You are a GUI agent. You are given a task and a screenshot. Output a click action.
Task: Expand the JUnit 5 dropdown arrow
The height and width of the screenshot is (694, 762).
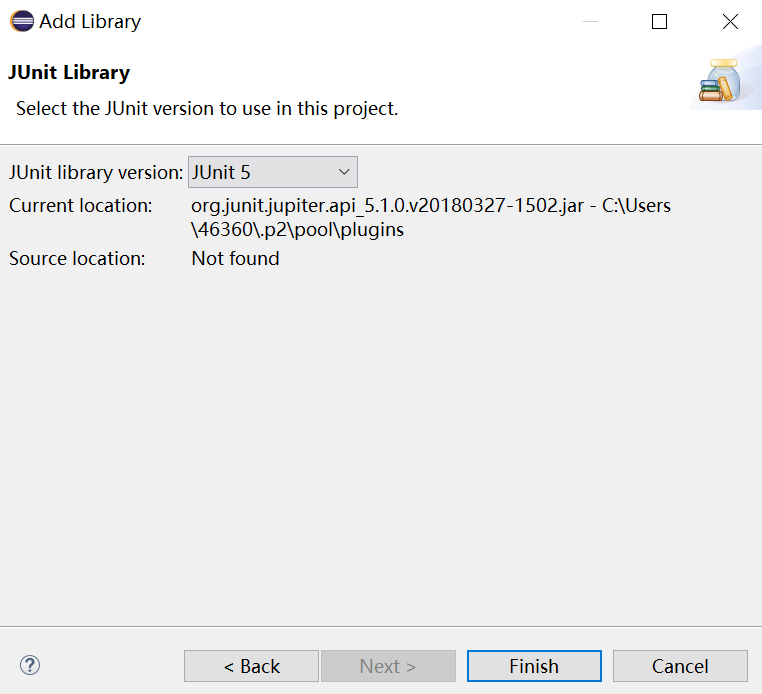(x=344, y=172)
